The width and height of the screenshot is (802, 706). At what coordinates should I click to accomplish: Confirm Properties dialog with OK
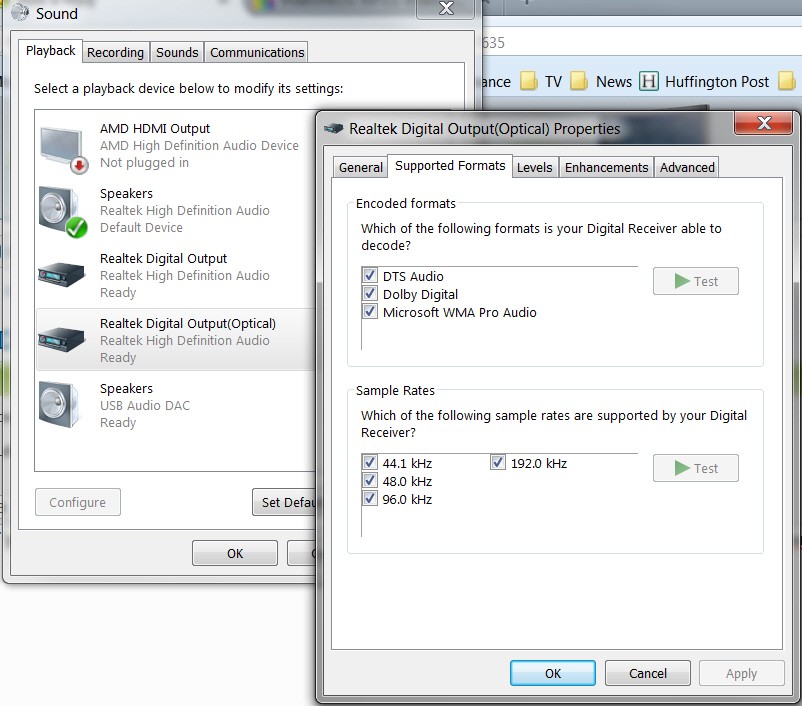coord(553,673)
